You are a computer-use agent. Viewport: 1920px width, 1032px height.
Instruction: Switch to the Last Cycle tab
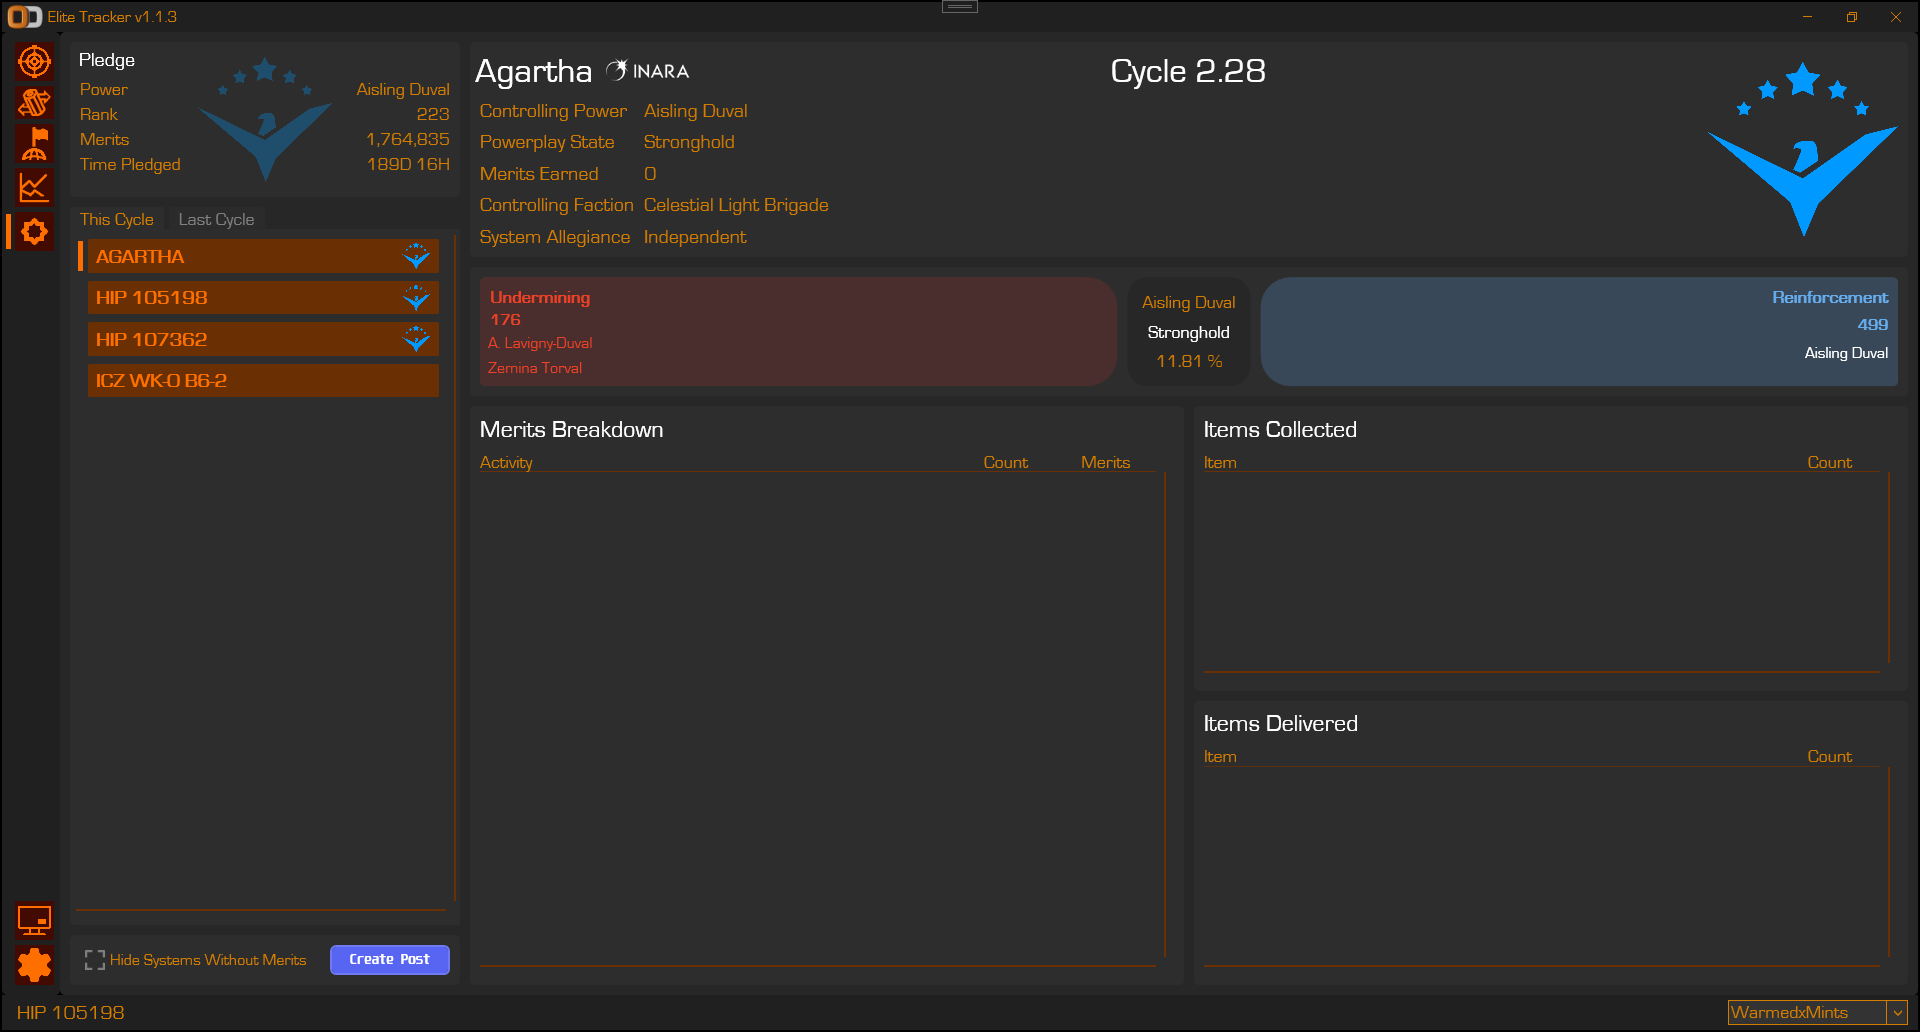[x=216, y=219]
